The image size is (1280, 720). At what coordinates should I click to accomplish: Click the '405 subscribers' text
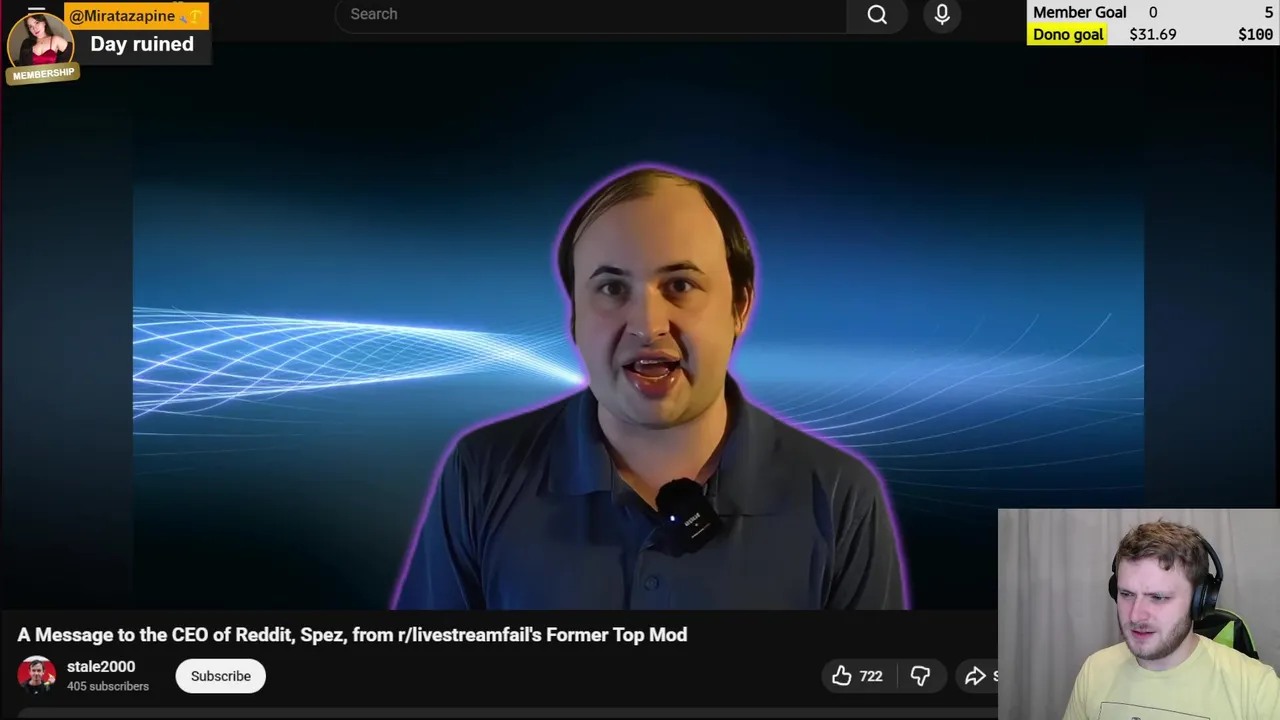point(108,686)
